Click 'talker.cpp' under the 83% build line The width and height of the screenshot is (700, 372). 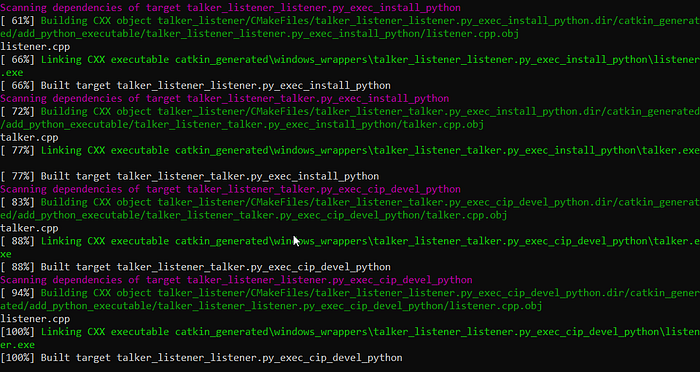[x=29, y=228]
